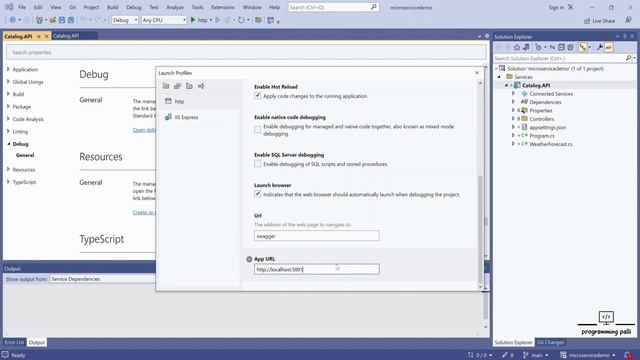Select Program.cs in Solution Explorer
Screen dimensions: 640x360
coord(542,136)
